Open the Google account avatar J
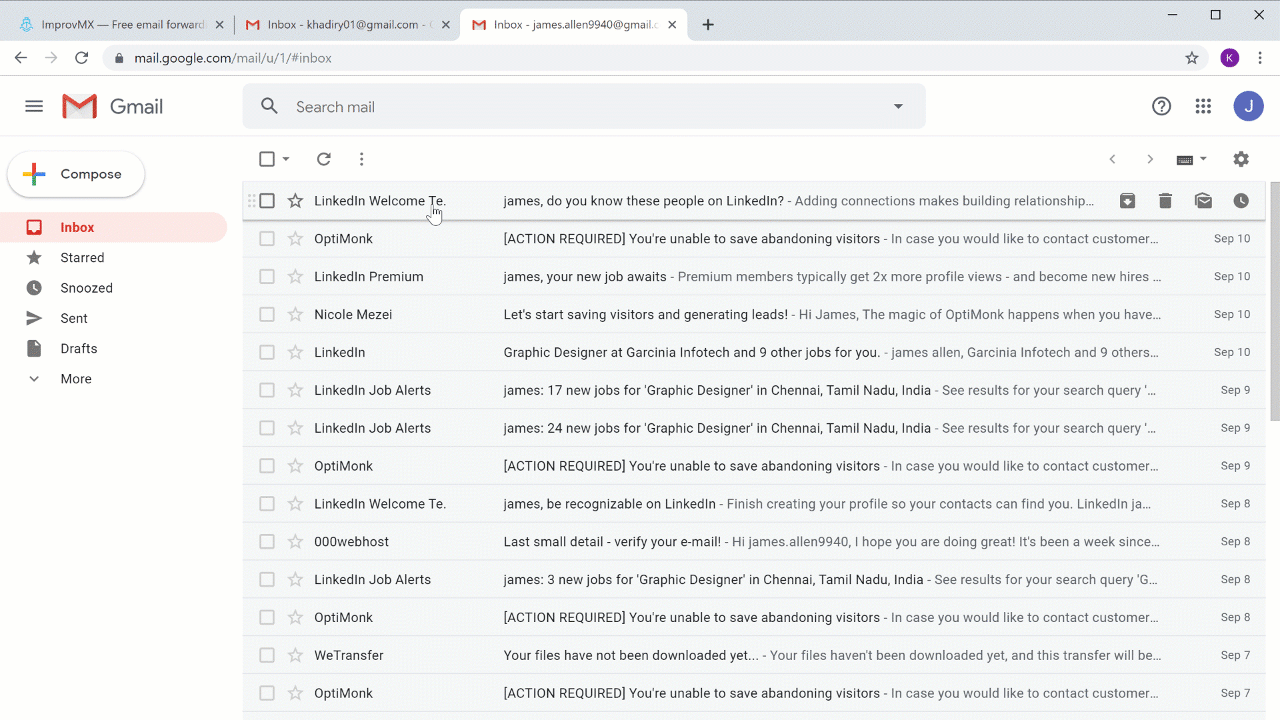This screenshot has width=1280, height=720. 1248,106
